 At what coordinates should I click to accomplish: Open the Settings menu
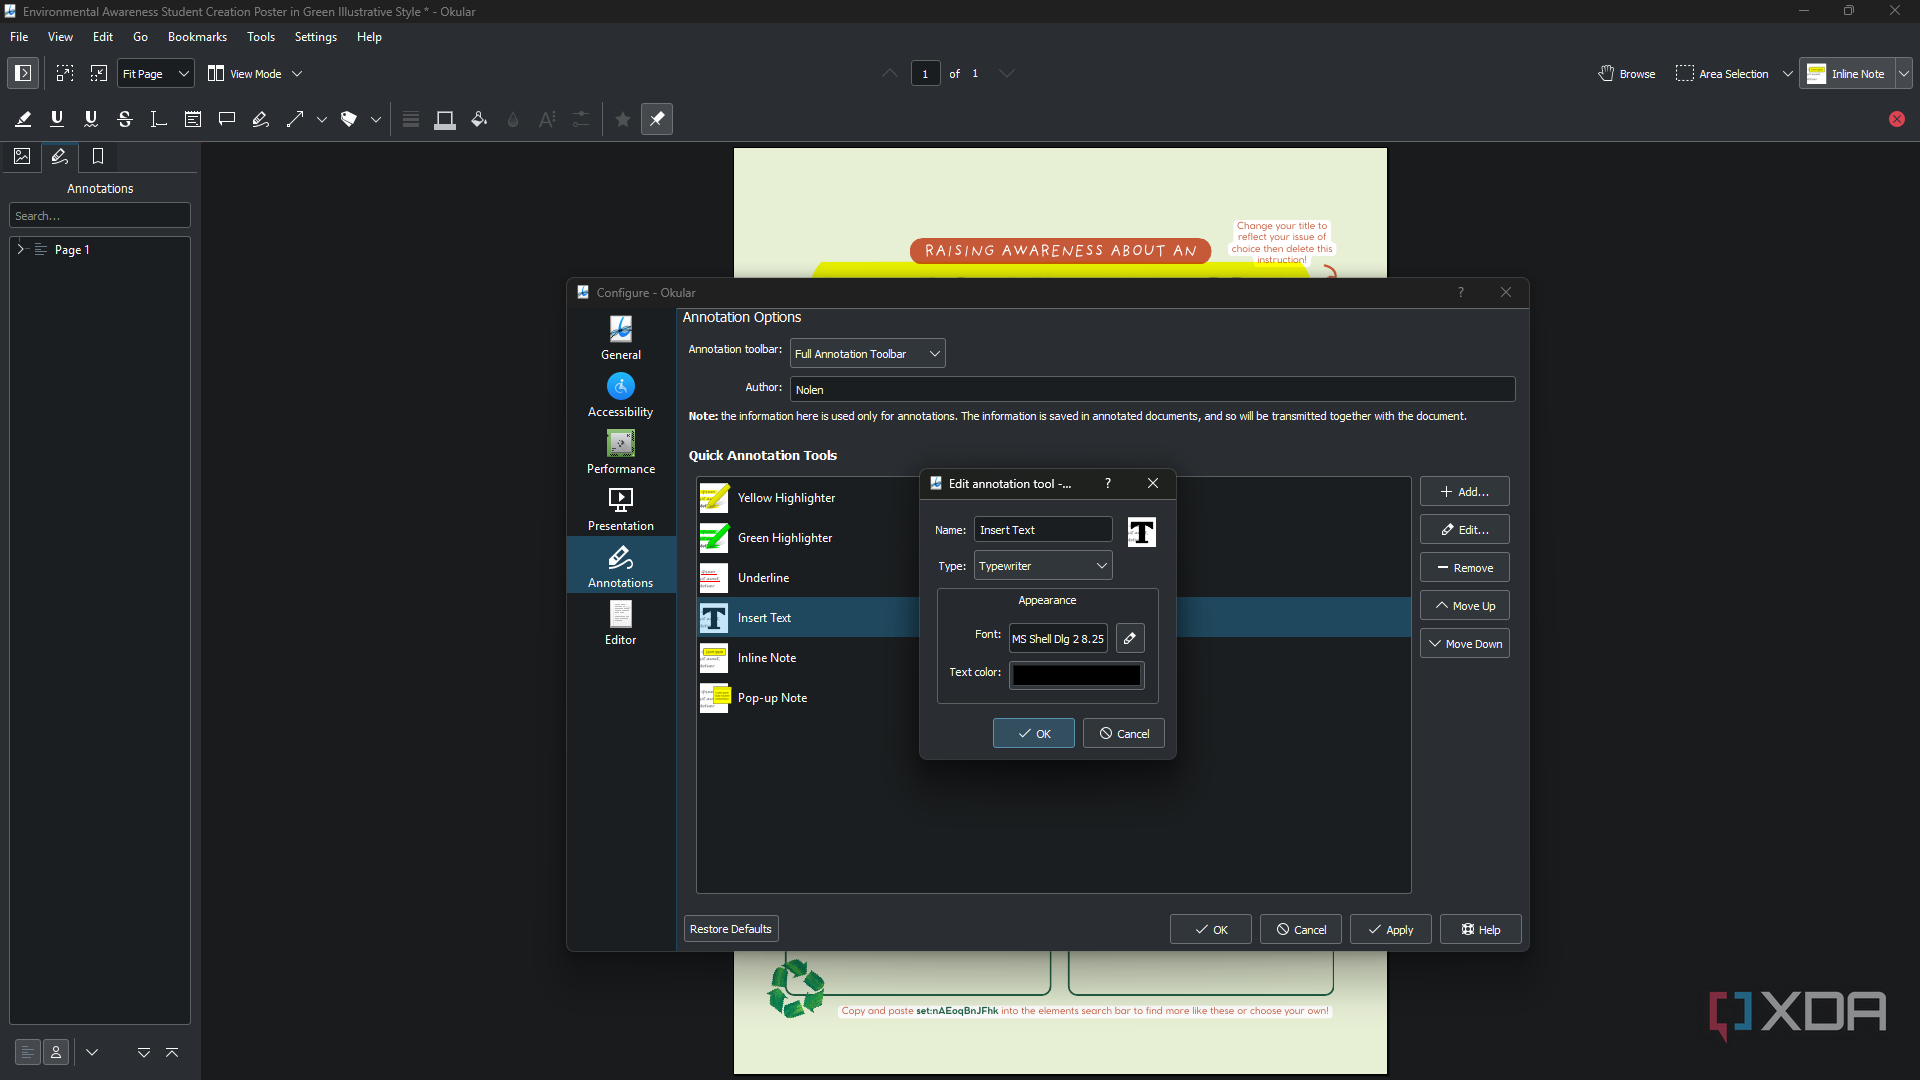click(315, 37)
